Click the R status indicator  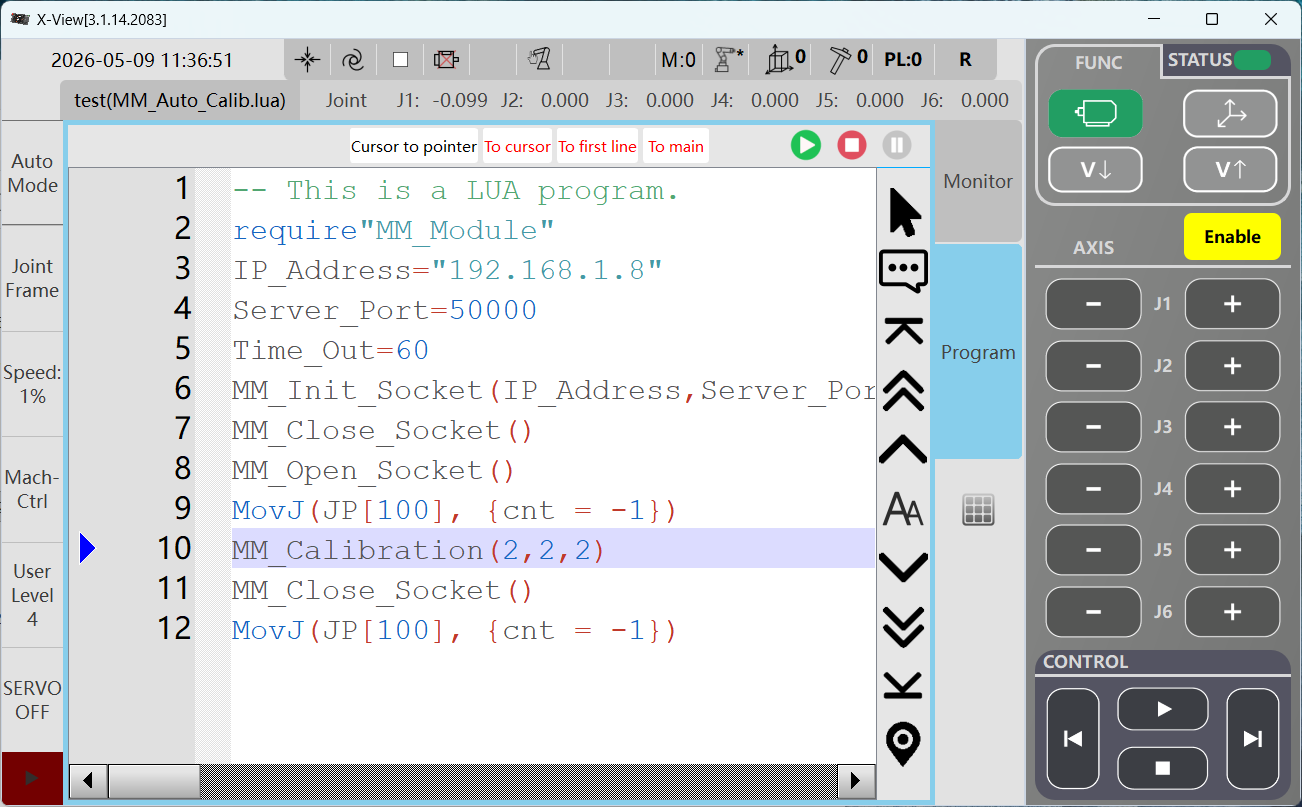[965, 60]
